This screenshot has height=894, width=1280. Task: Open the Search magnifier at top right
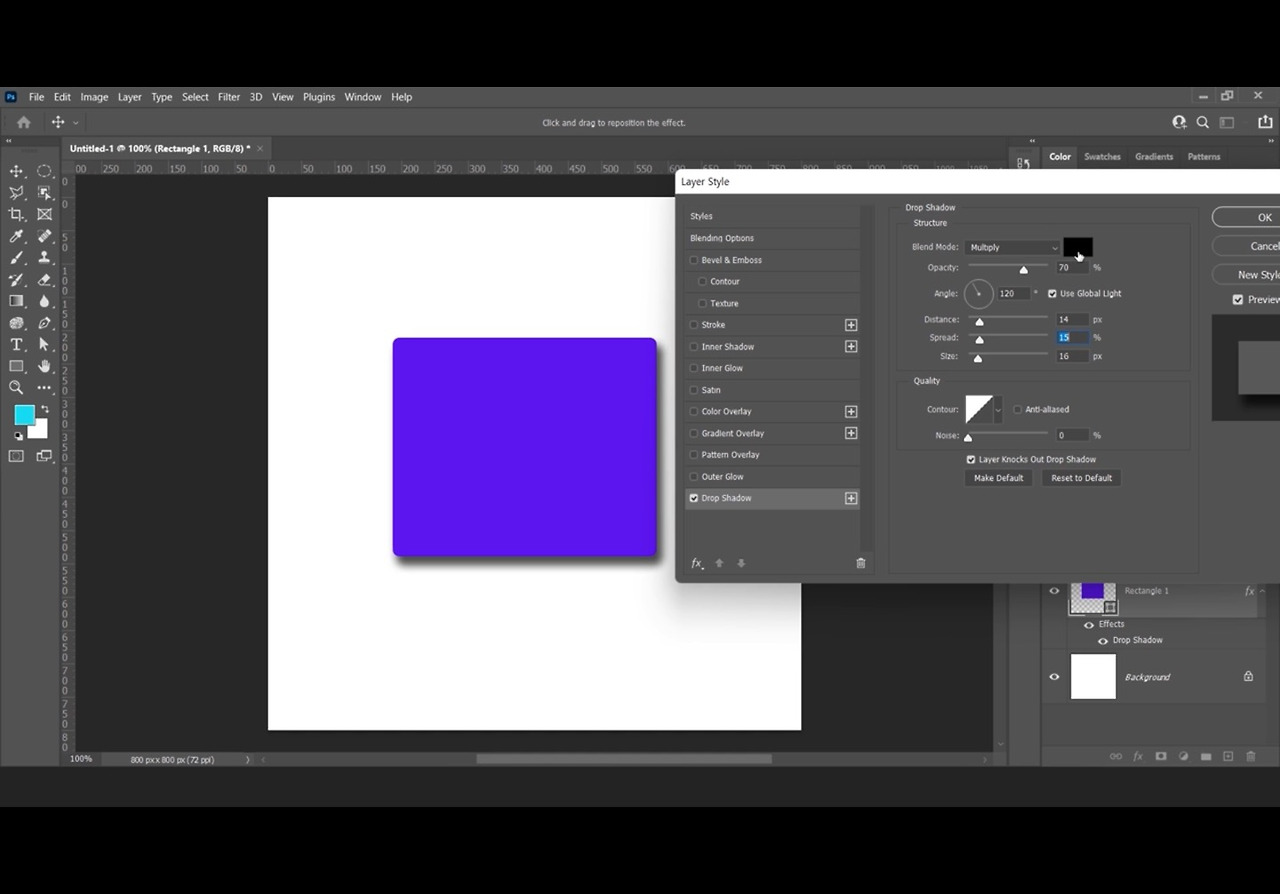[1203, 122]
